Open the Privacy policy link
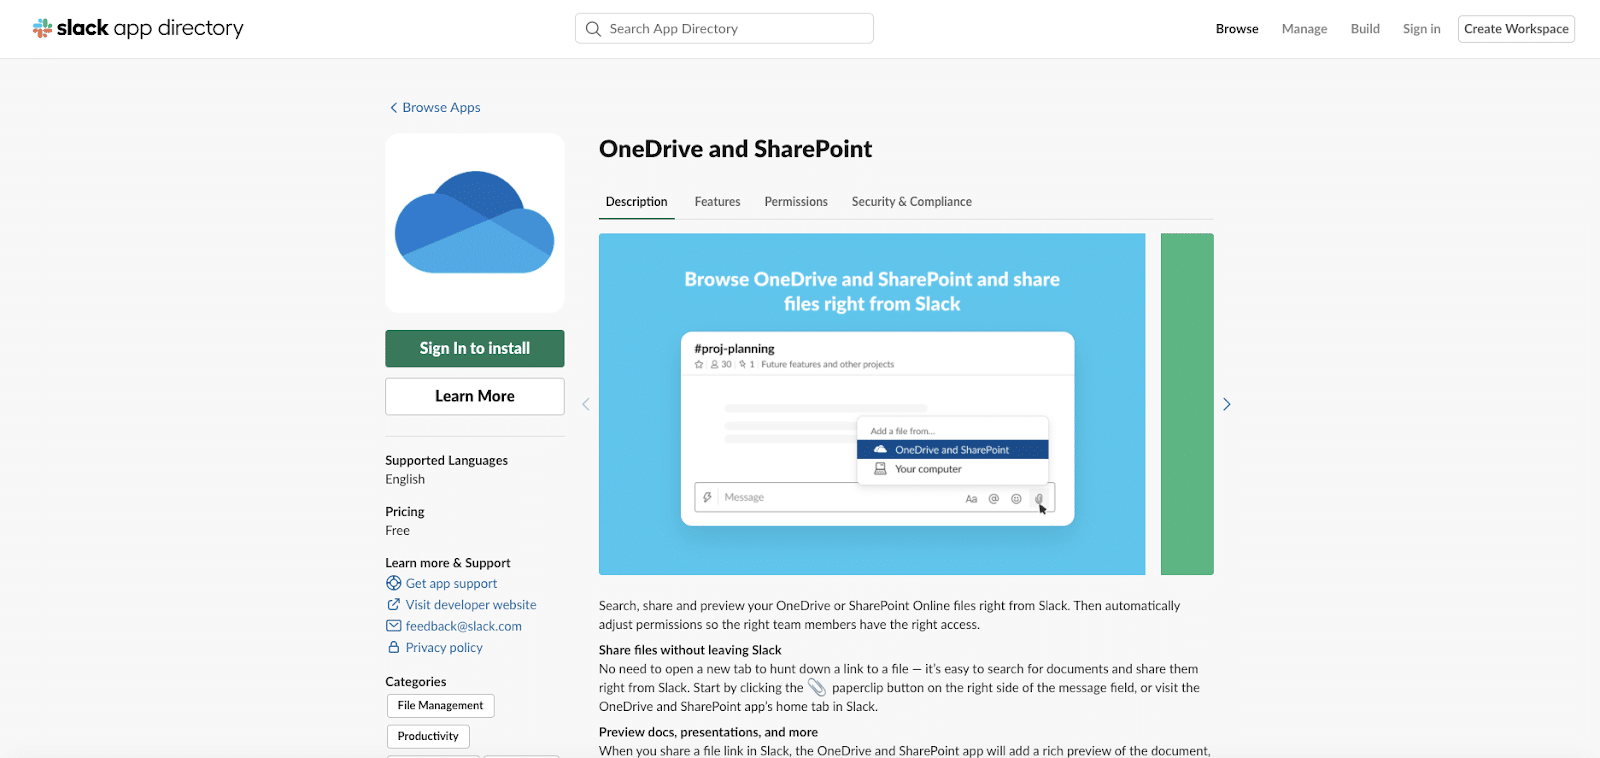The image size is (1600, 758). 444,648
